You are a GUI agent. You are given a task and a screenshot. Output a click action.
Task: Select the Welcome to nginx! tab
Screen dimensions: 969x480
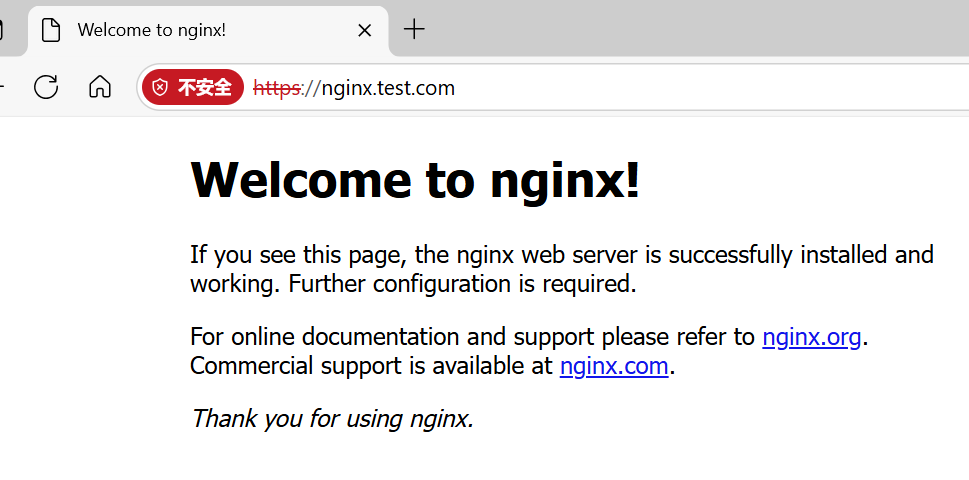pos(208,30)
